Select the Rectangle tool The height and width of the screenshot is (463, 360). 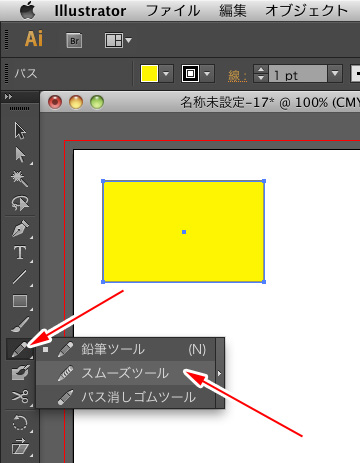click(20, 301)
